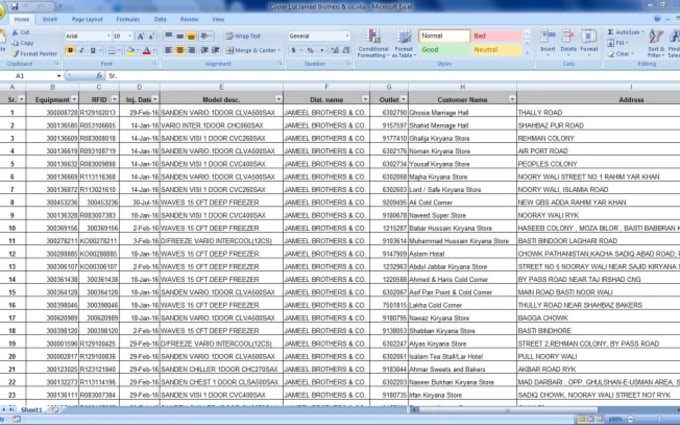Increase font size with Grow Font icon
This screenshot has height=425, width=680.
pos(141,36)
